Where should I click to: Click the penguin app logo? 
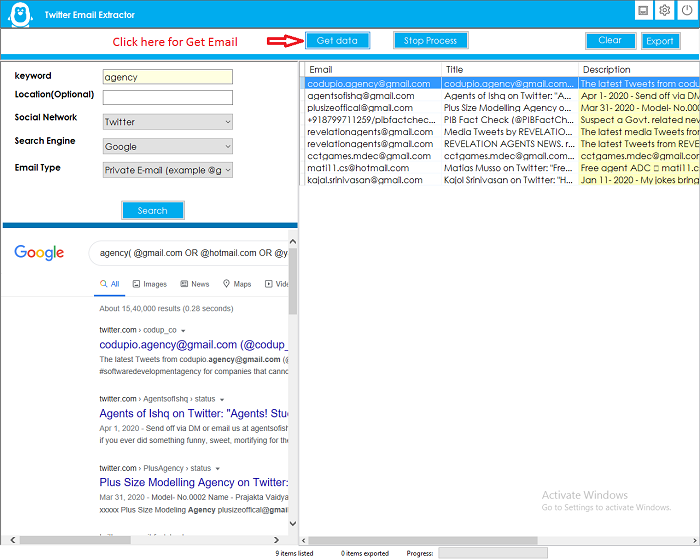pos(21,15)
